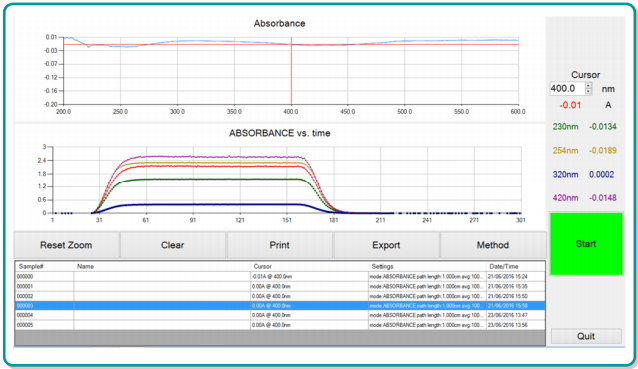
Task: Click the 420nm wavelength label
Action: pyautogui.click(x=565, y=198)
